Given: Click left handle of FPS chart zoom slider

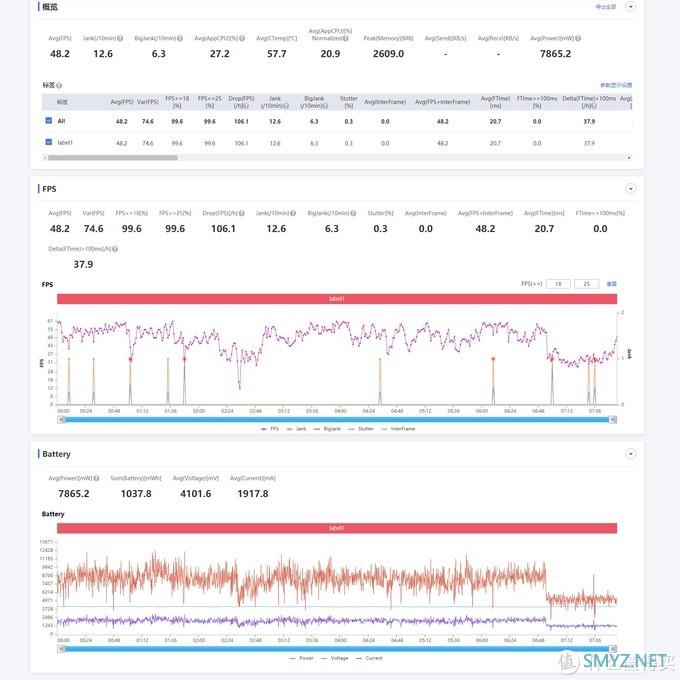Looking at the screenshot, I should tap(62, 420).
